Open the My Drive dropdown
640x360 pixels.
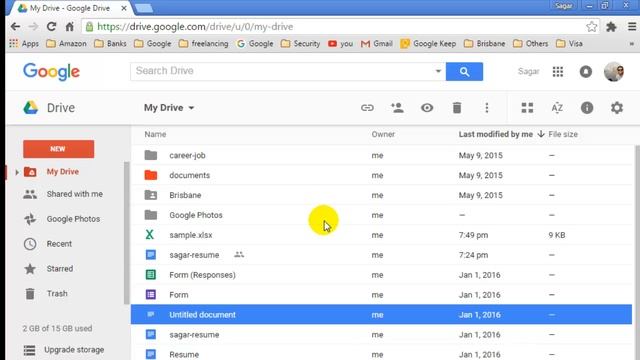coord(169,108)
